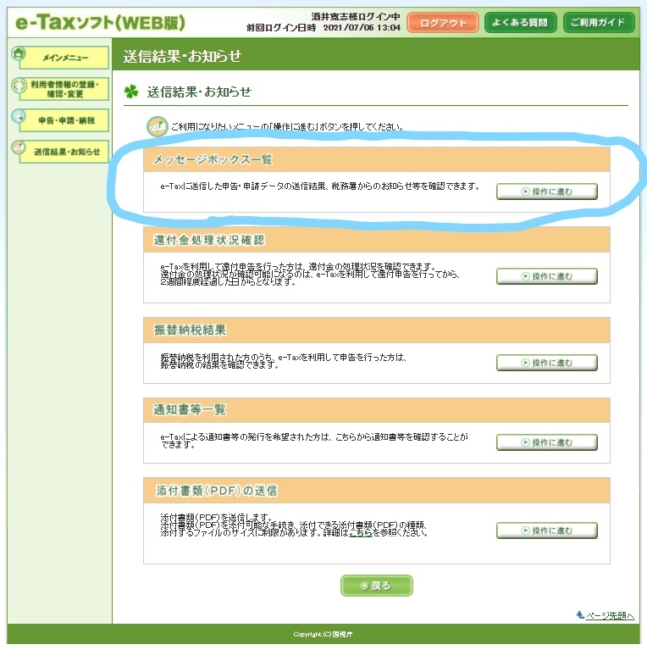
Task: Click the home icon beside メインメニュー
Action: point(18,53)
